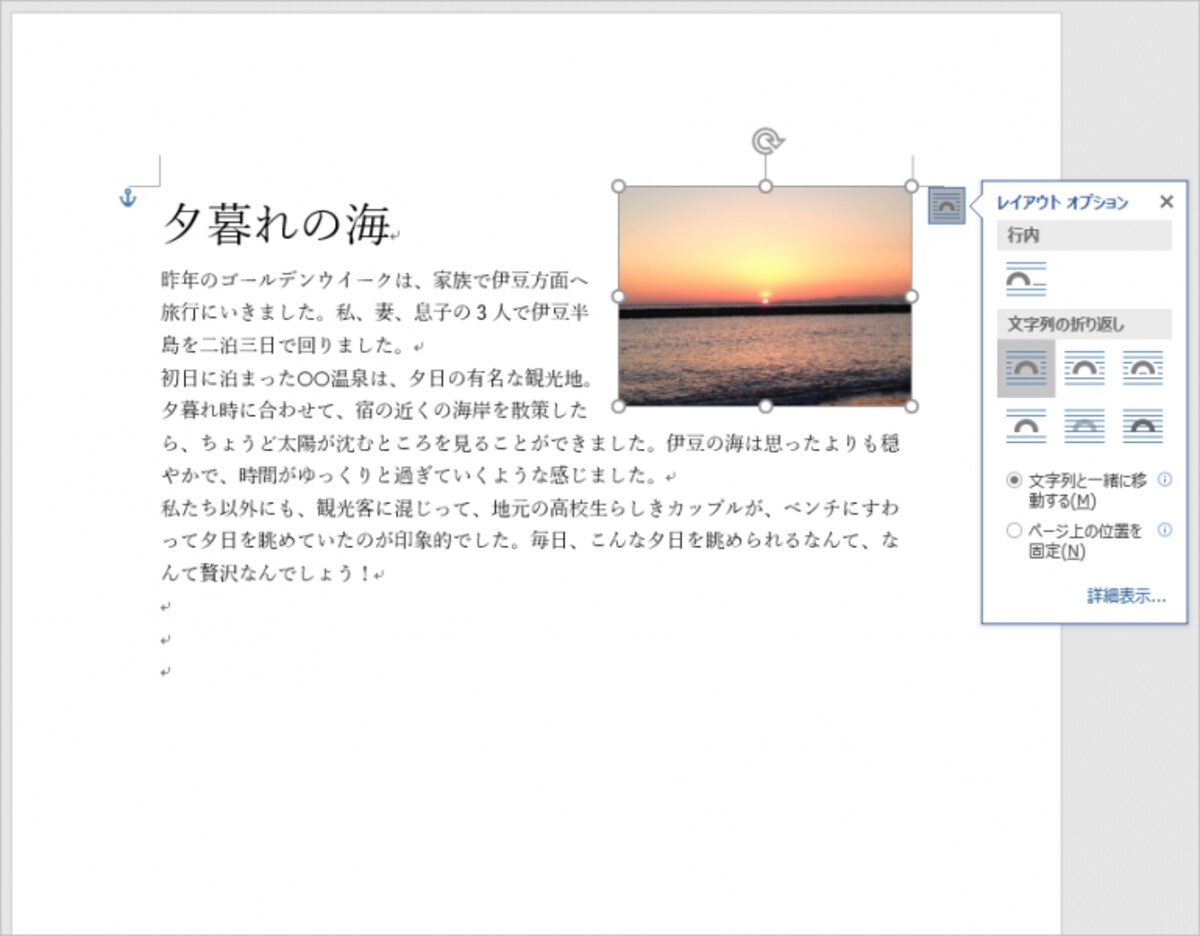Click the レイアウト オプション panel title

1062,203
